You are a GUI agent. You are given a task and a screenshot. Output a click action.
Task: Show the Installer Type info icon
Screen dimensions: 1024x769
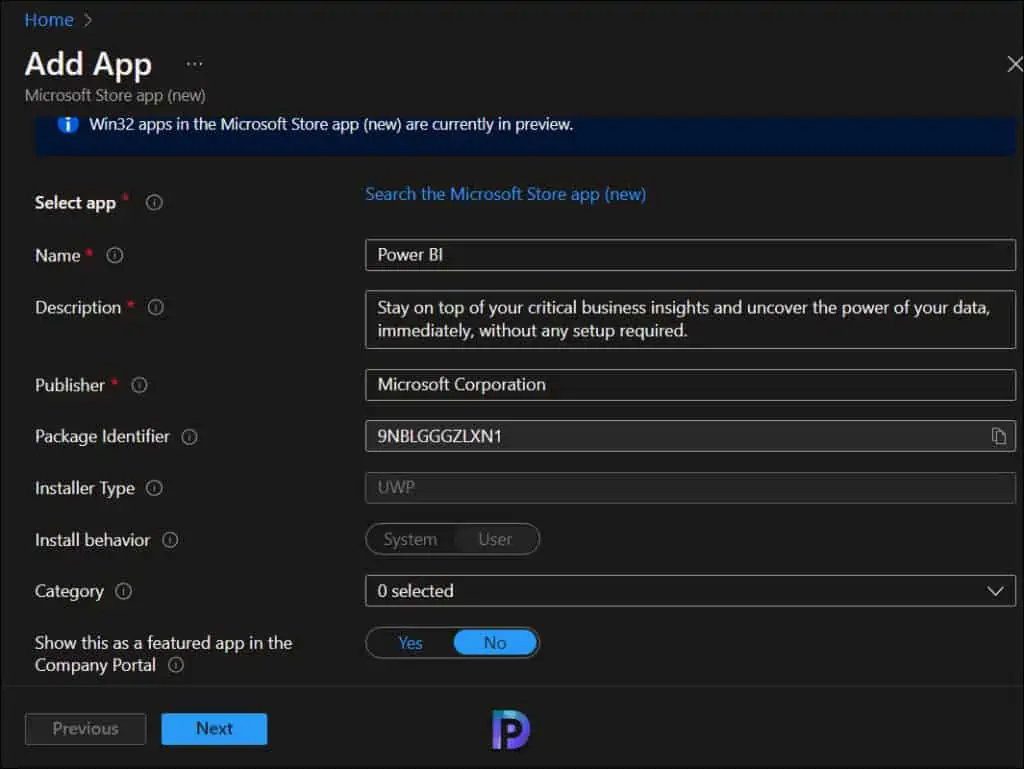click(154, 488)
